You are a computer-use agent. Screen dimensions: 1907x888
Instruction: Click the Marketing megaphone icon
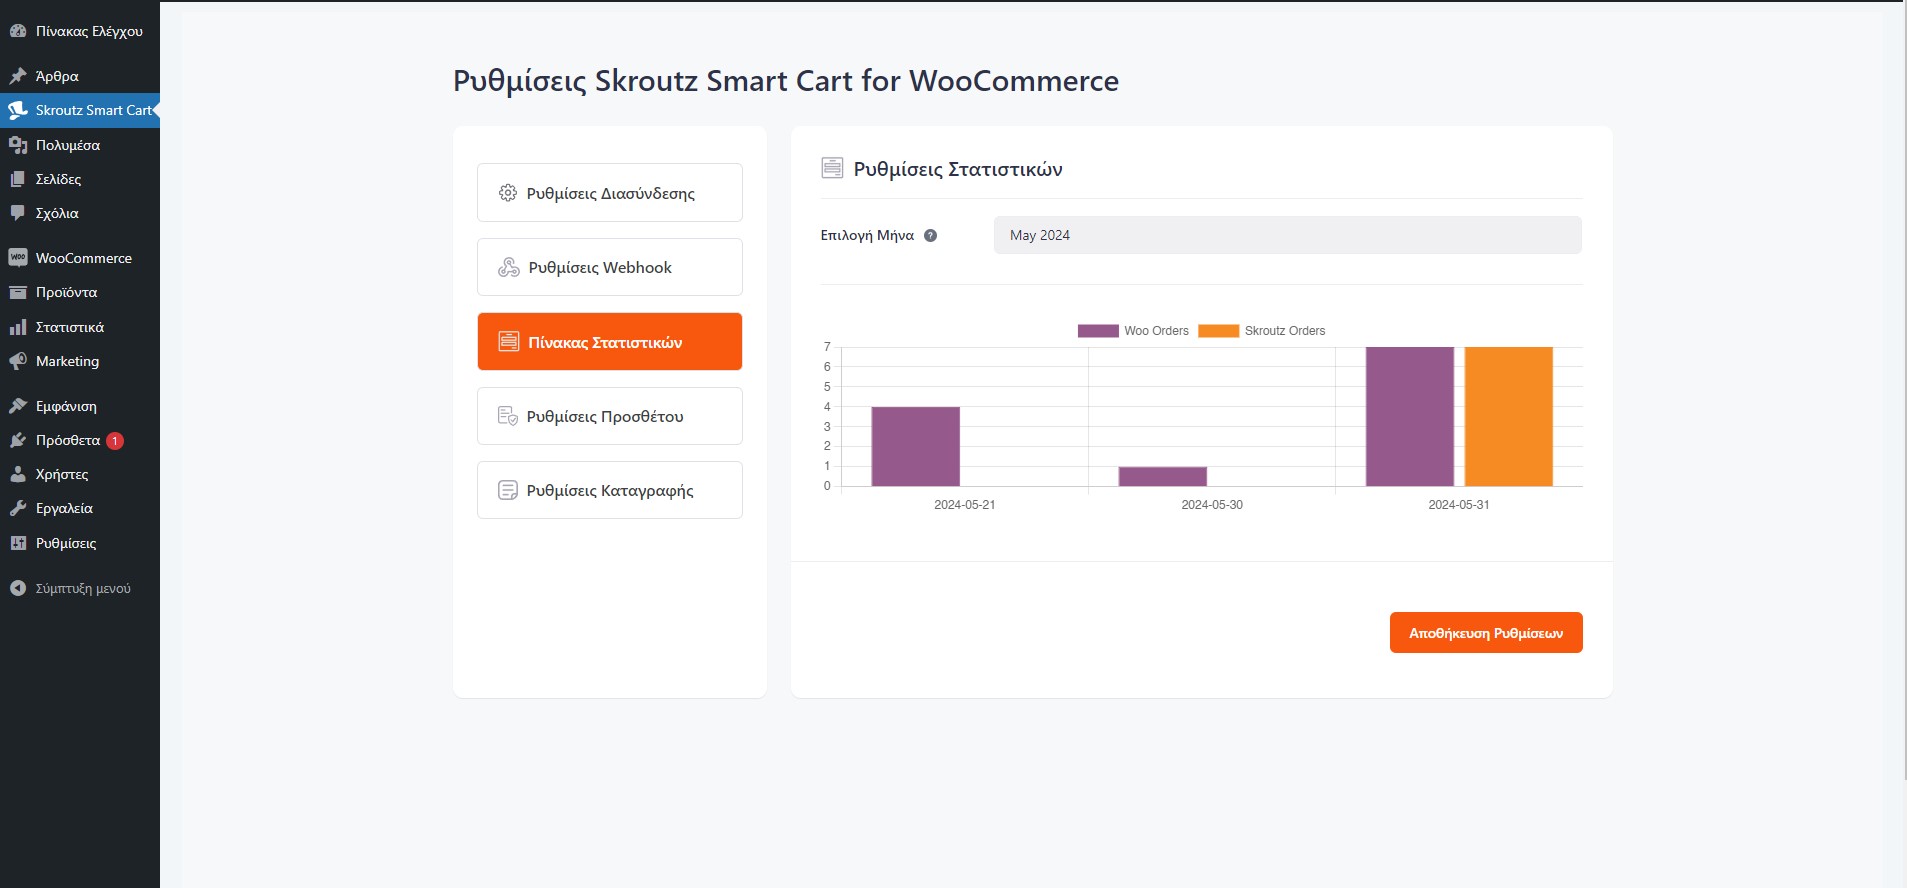click(18, 361)
